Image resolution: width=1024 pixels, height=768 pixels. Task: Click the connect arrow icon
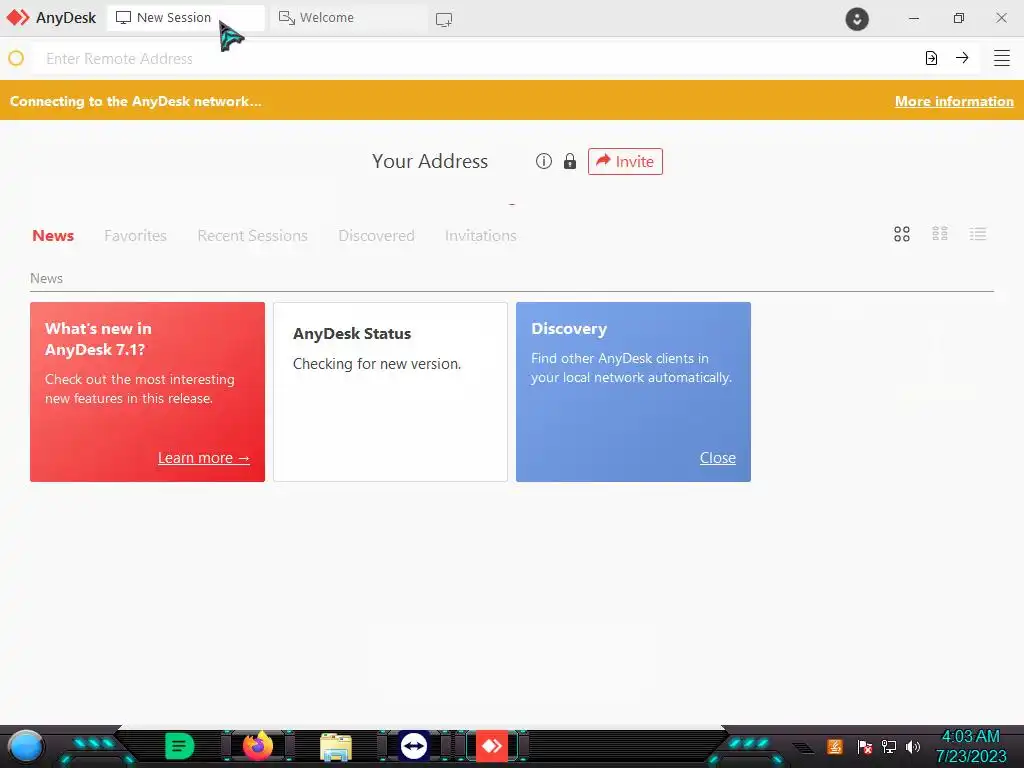962,57
